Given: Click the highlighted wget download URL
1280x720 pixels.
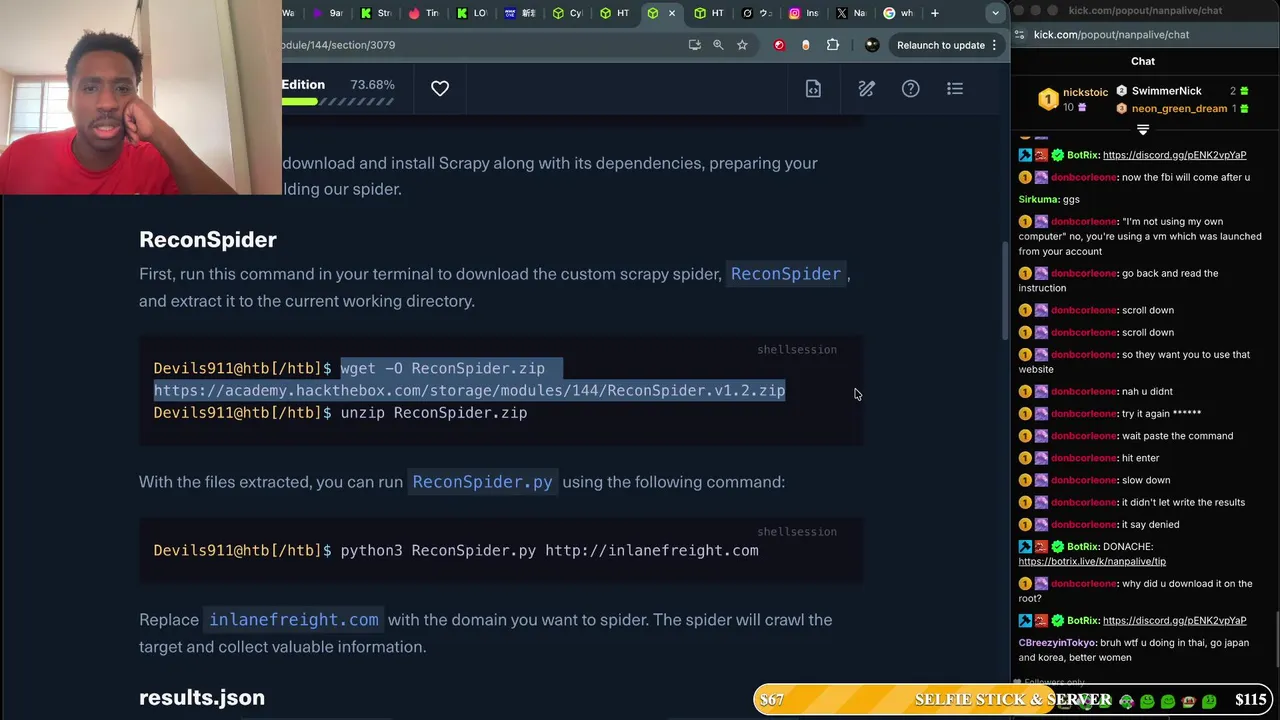Looking at the screenshot, I should click(470, 391).
